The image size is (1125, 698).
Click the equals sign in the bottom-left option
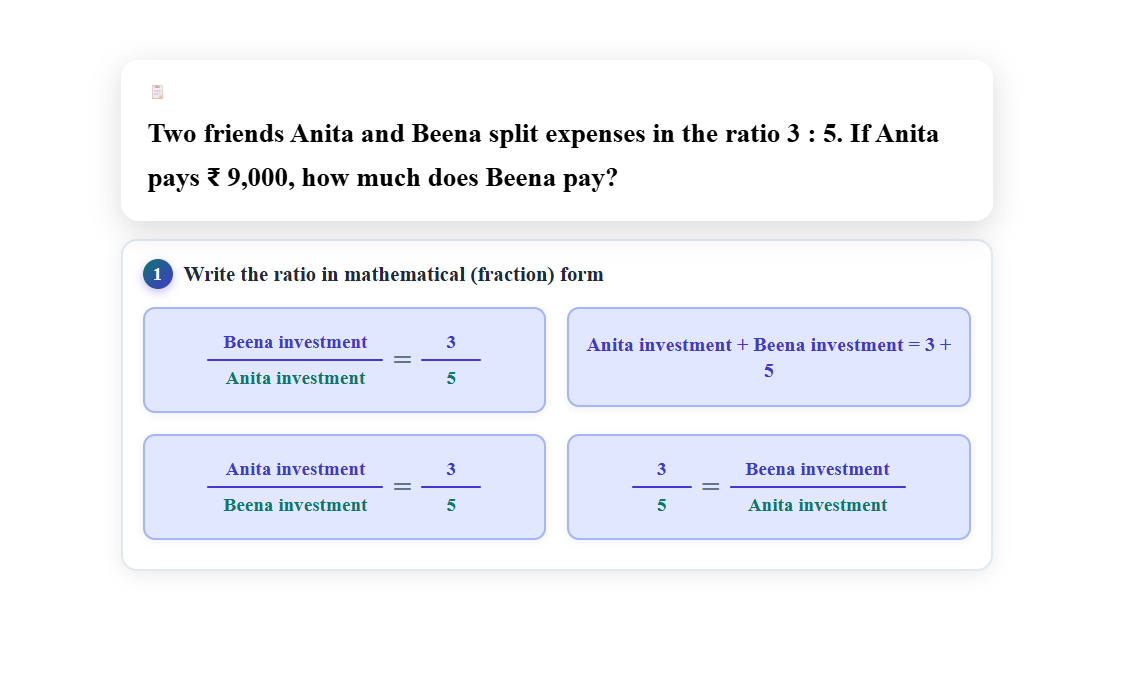coord(401,487)
